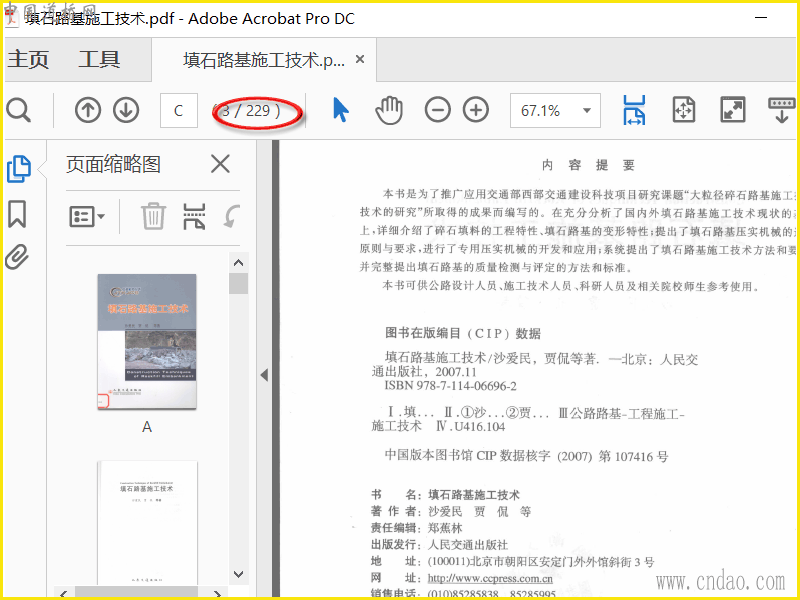The height and width of the screenshot is (600, 800).
Task: Click the 出版发行 人民交通出版社 line
Action: tap(439, 545)
